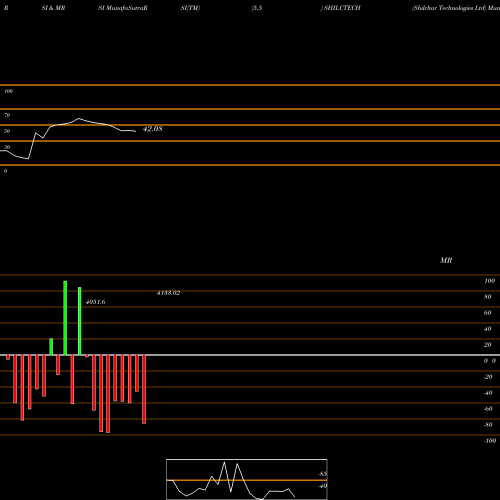Click the 4183.02 price label
Screen dimensions: 500x500
click(x=168, y=293)
